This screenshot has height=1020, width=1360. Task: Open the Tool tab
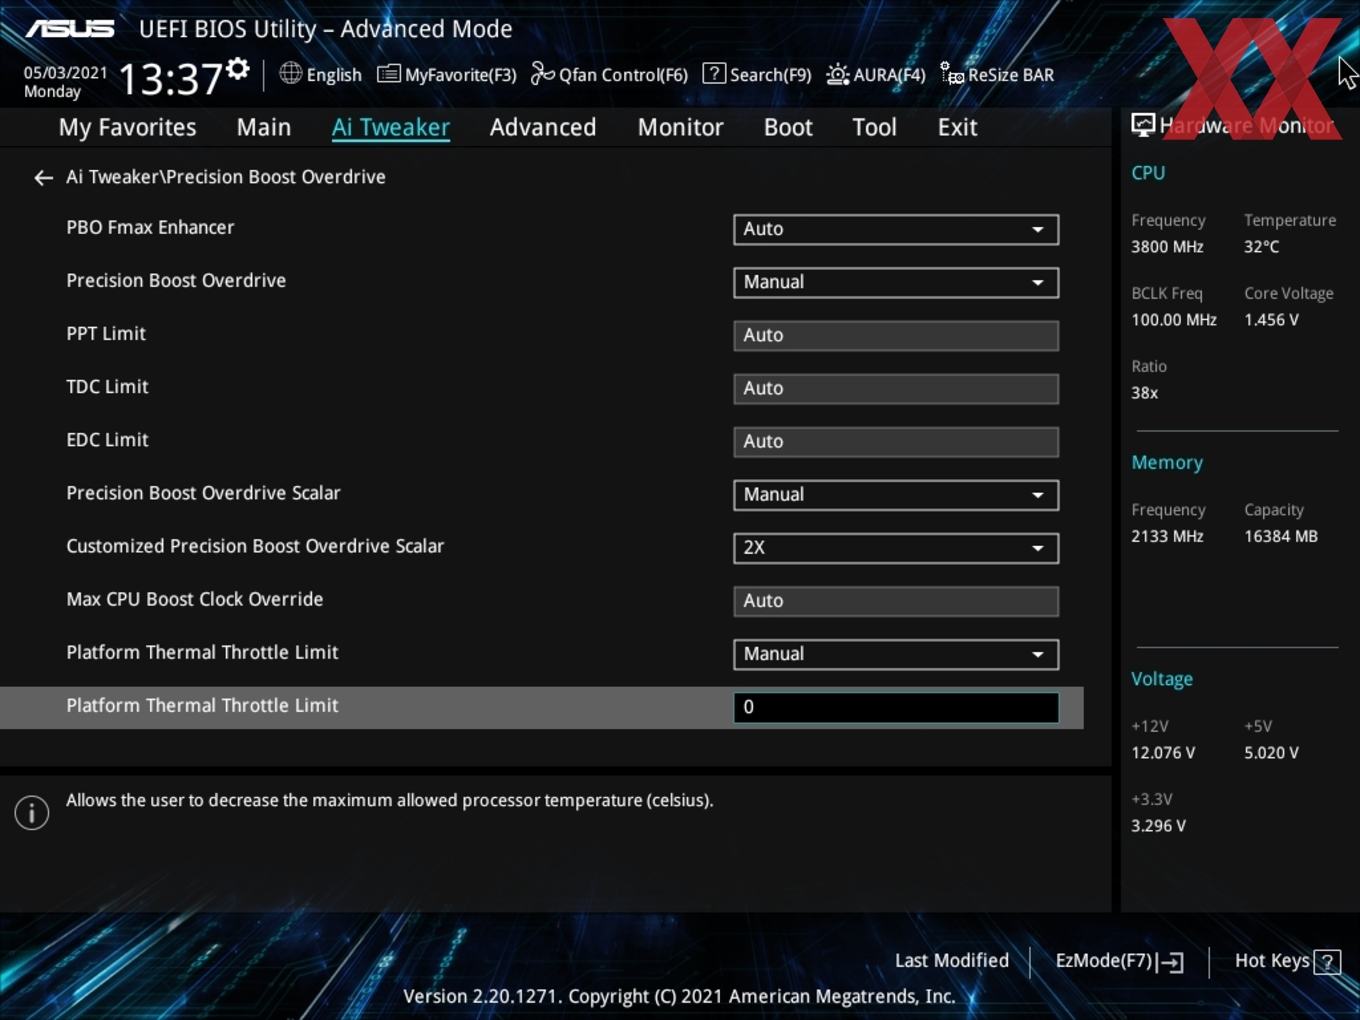[874, 127]
